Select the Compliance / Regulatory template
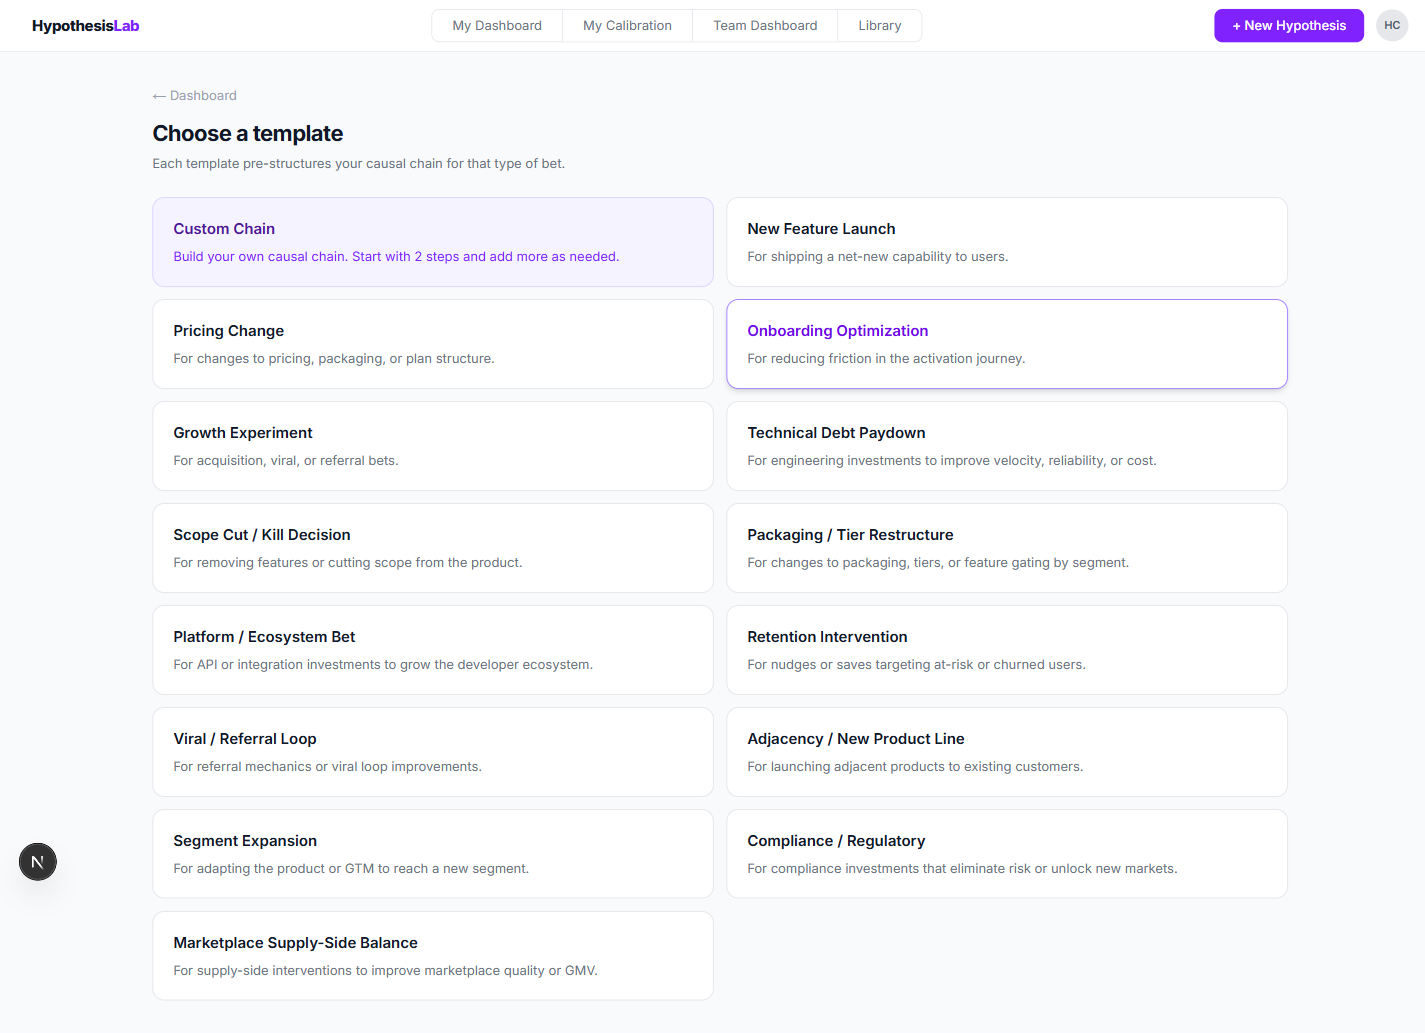The image size is (1425, 1033). pyautogui.click(x=1007, y=854)
